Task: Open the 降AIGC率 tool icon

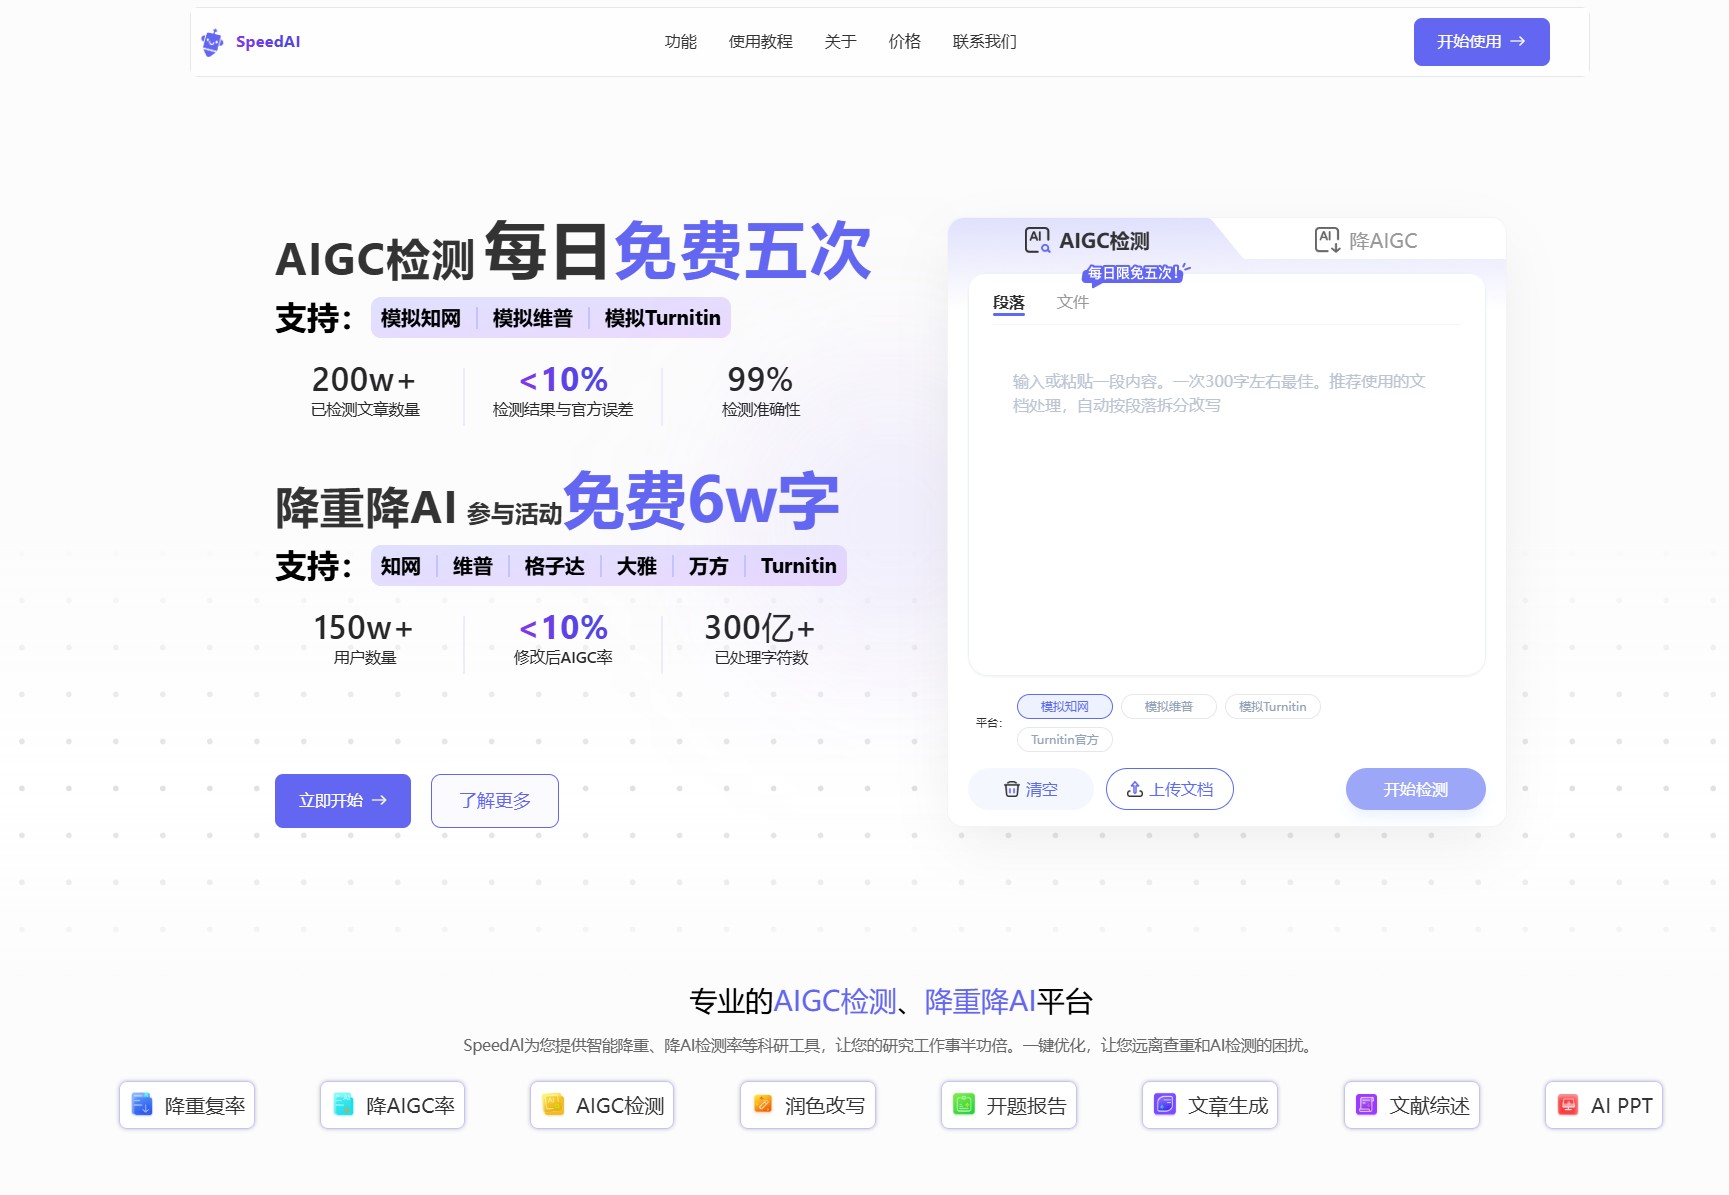Action: [343, 1105]
